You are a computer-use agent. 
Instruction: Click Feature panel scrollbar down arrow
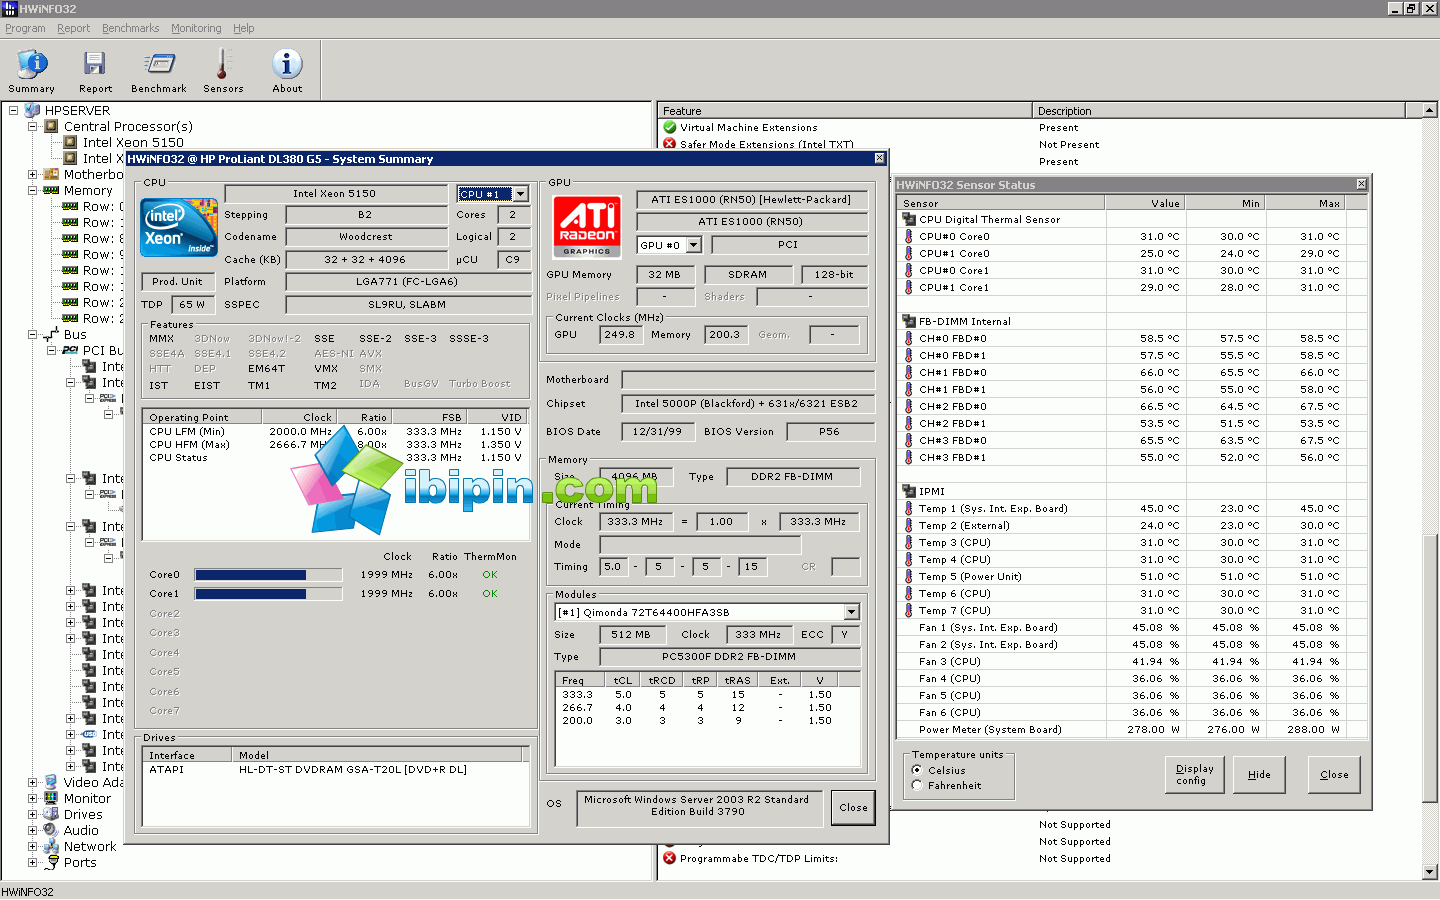(1429, 872)
